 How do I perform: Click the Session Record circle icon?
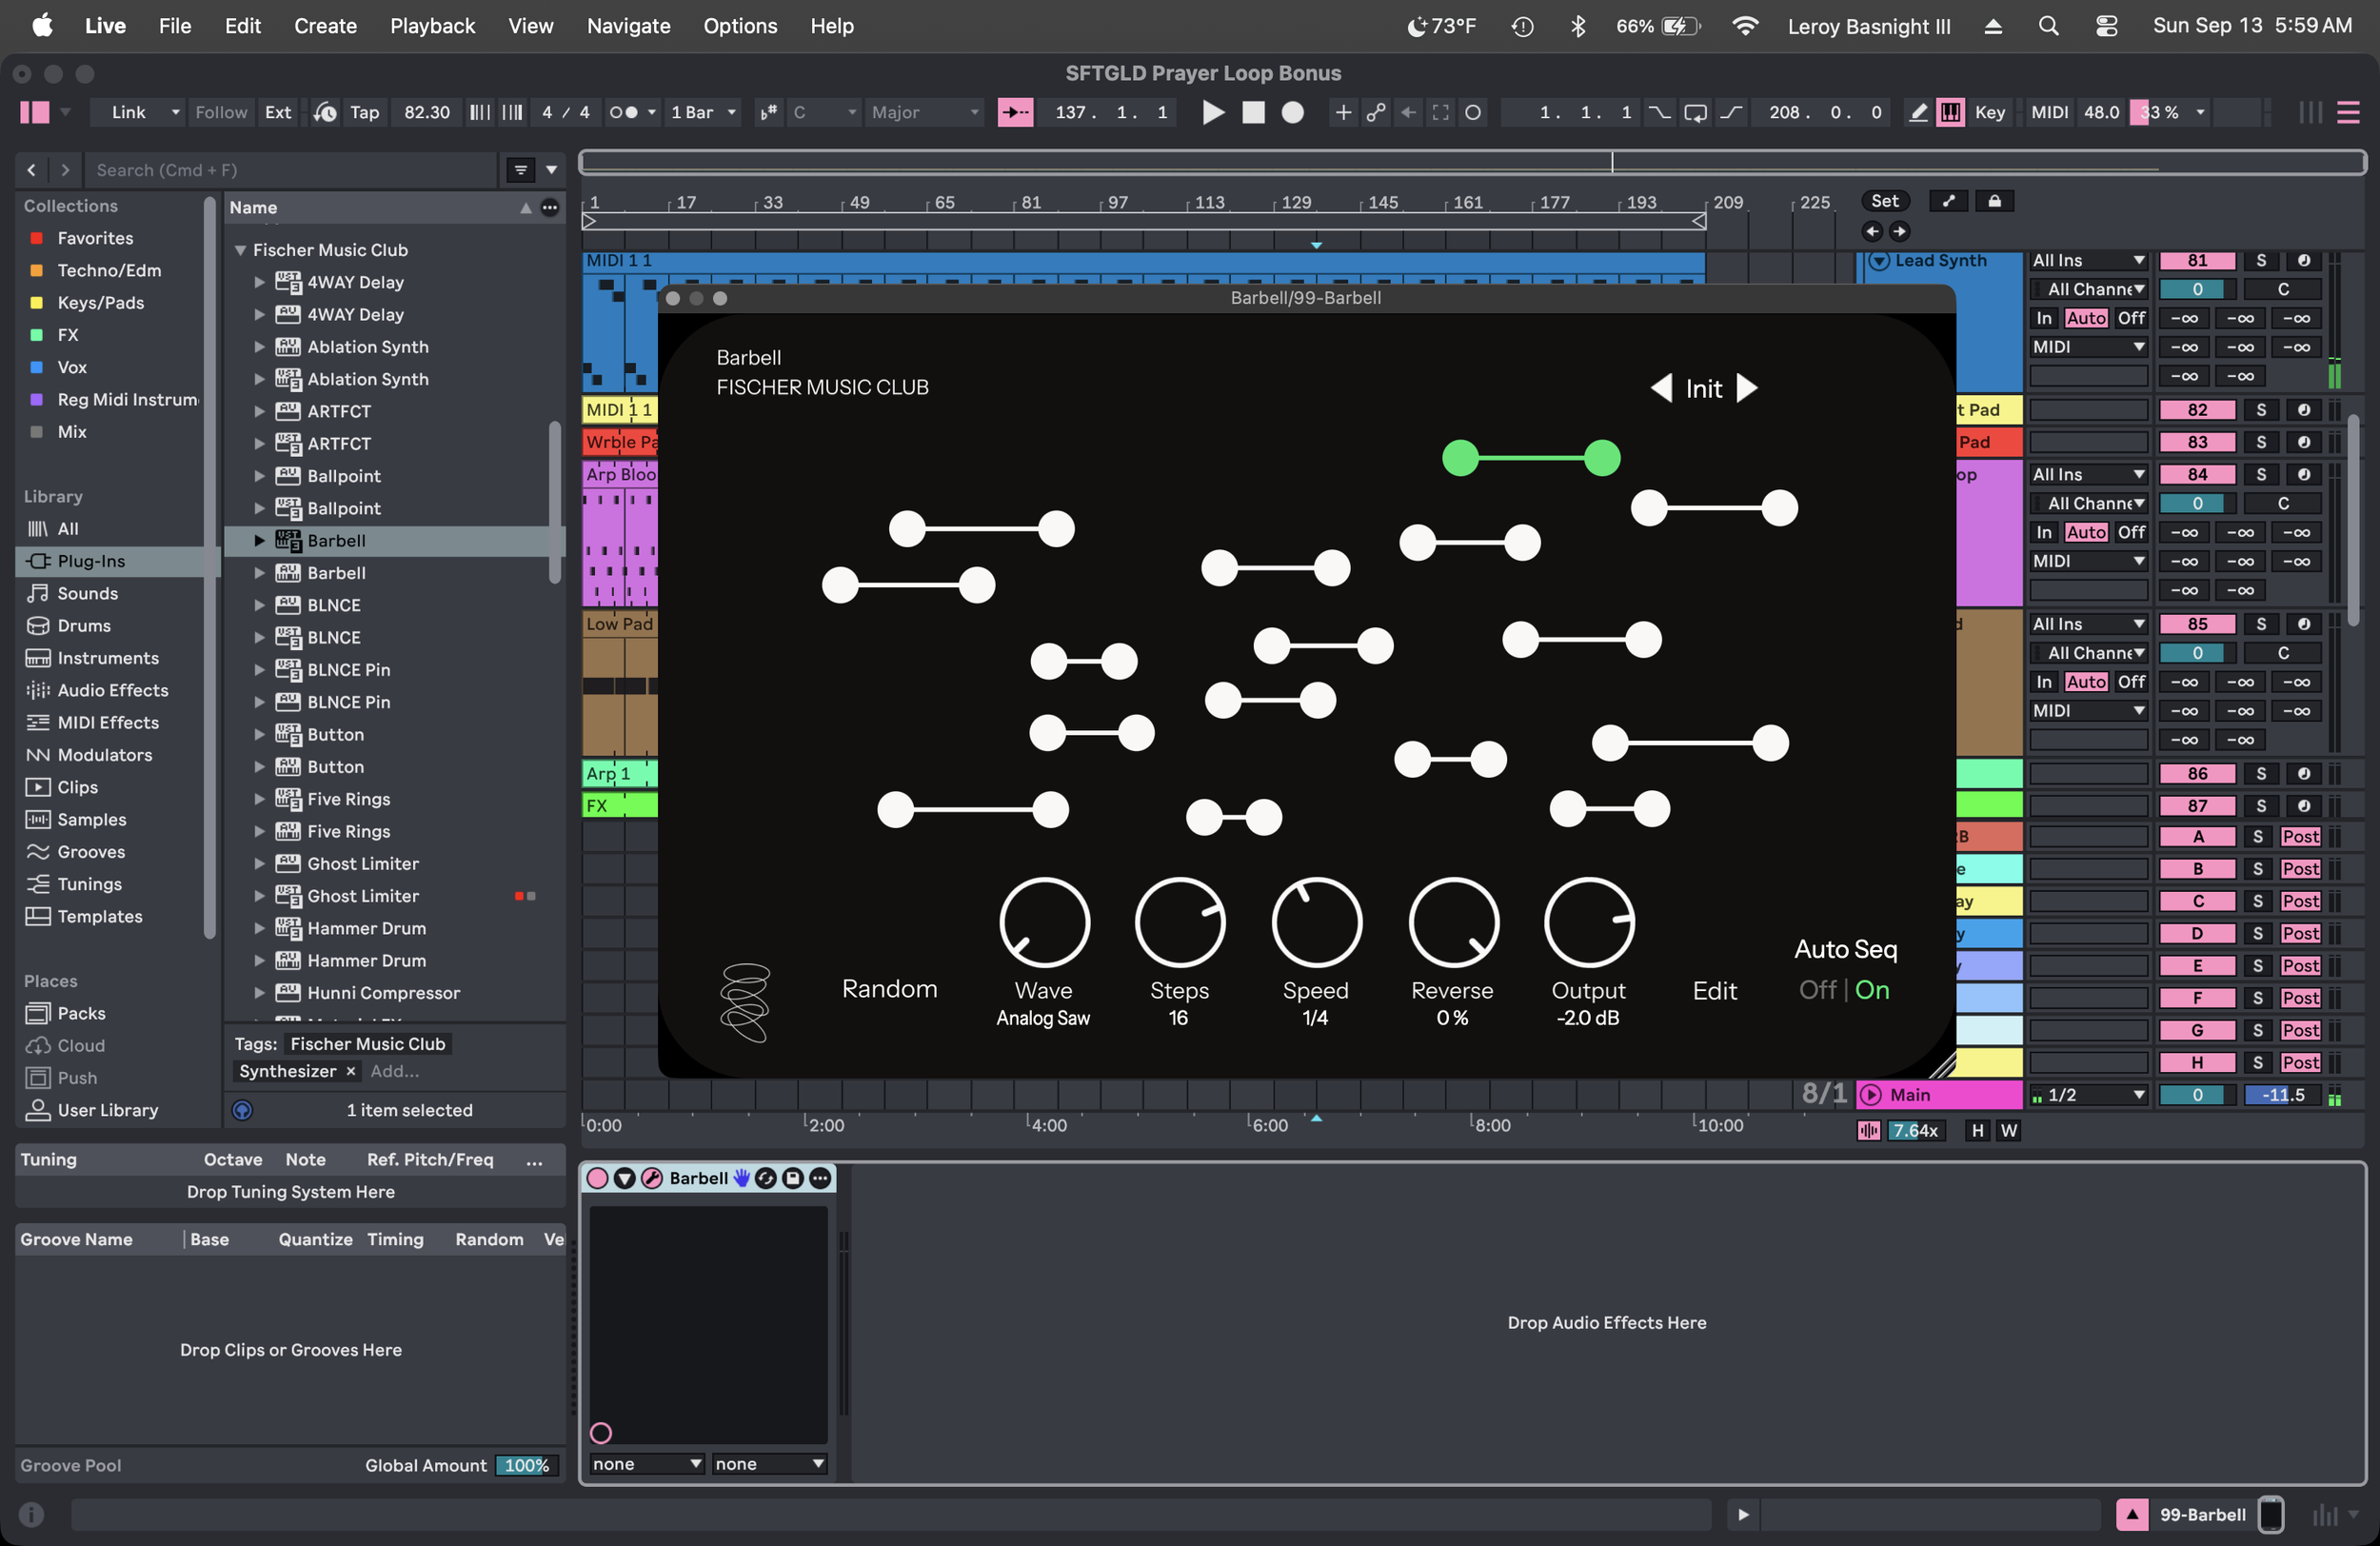pos(1473,113)
